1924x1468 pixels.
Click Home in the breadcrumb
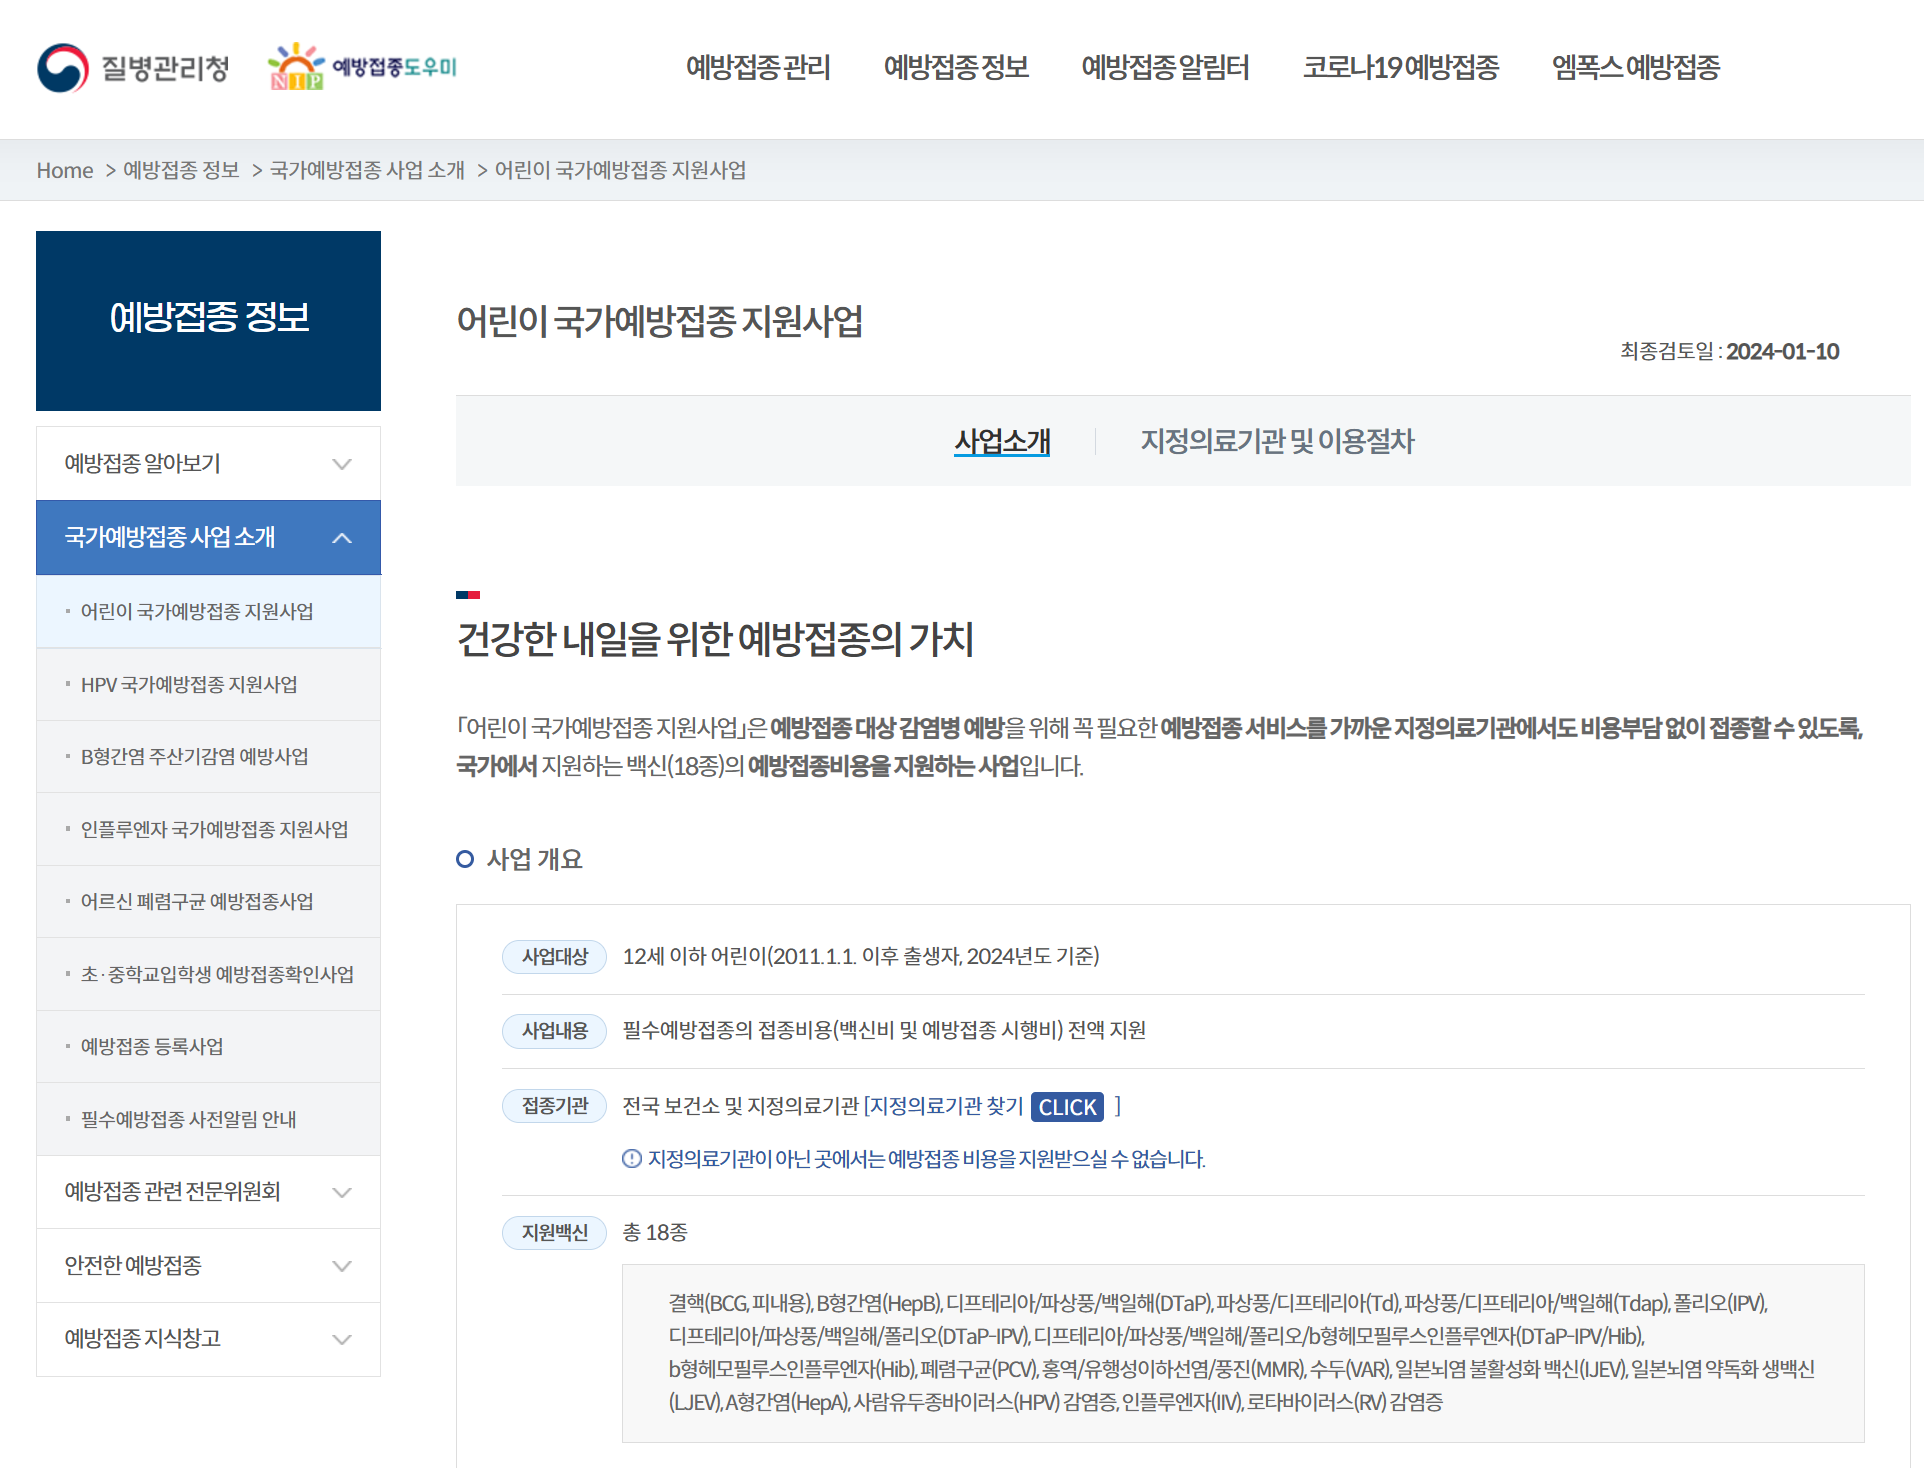coord(65,170)
